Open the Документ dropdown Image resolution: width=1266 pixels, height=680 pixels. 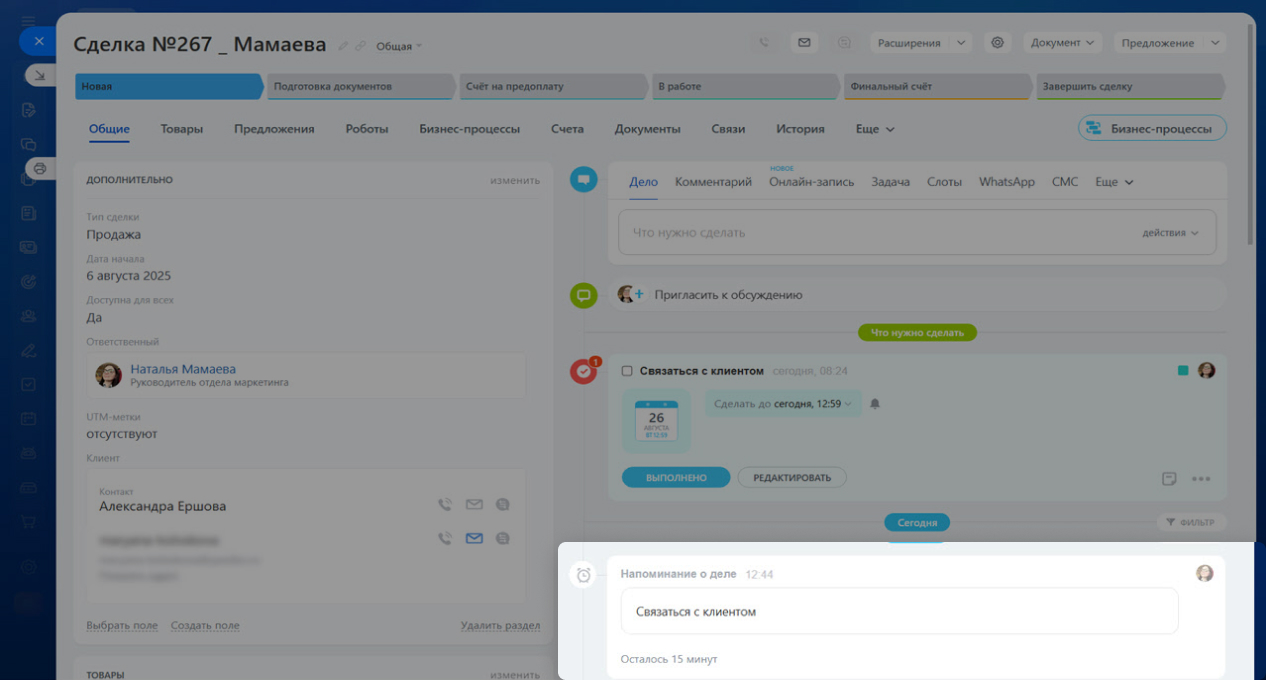click(1062, 43)
